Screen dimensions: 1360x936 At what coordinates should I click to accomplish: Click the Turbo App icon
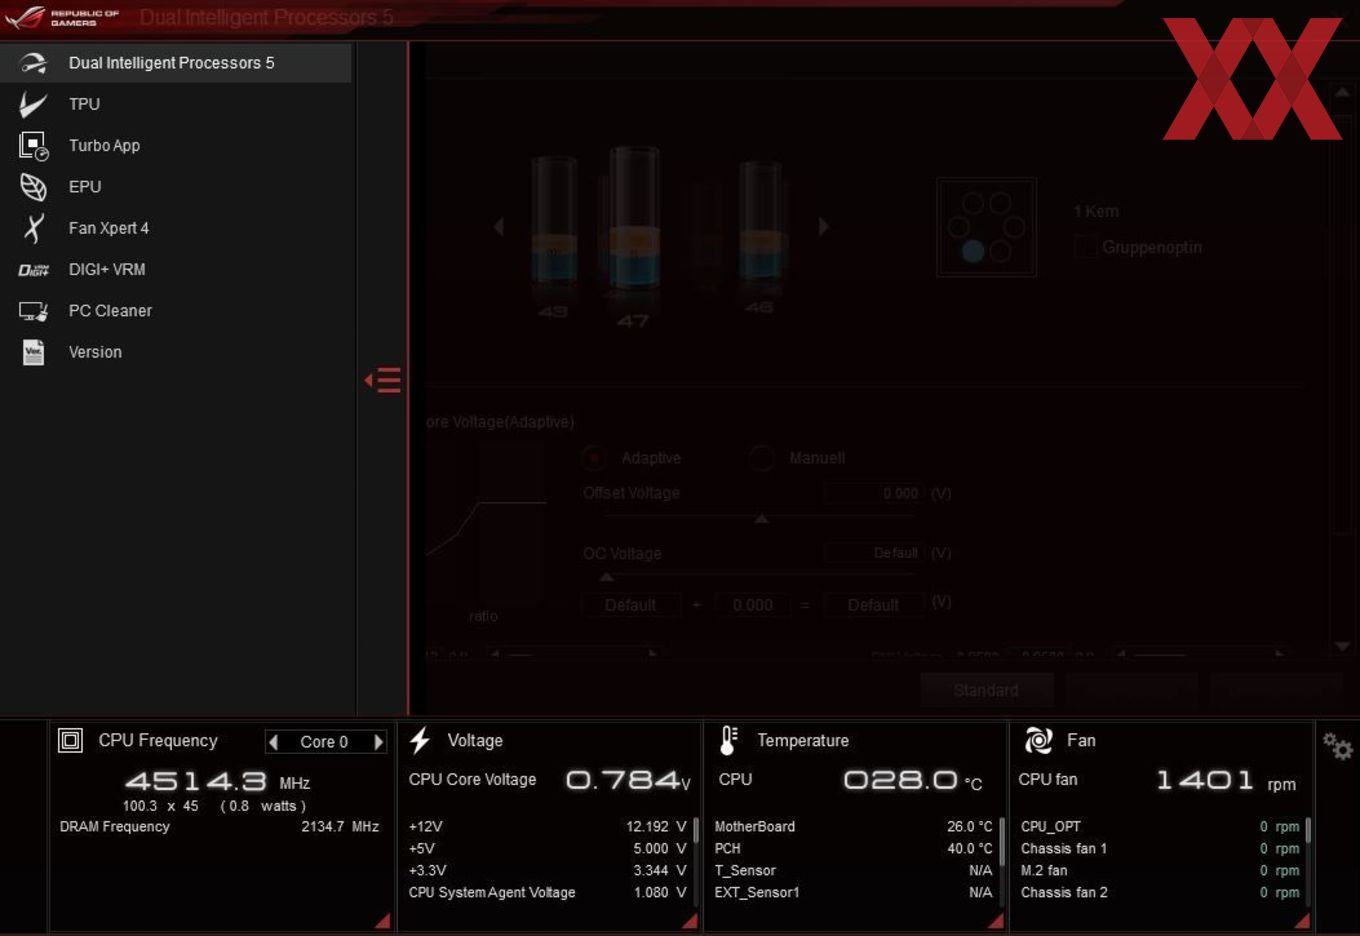34,146
